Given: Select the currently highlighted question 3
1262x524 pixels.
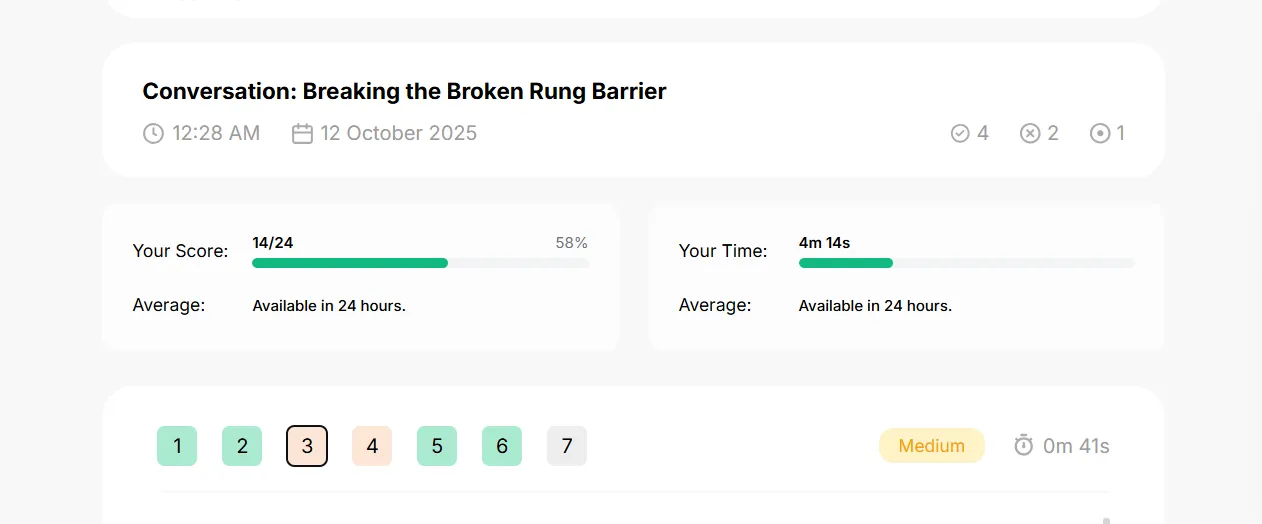Looking at the screenshot, I should pos(307,446).
